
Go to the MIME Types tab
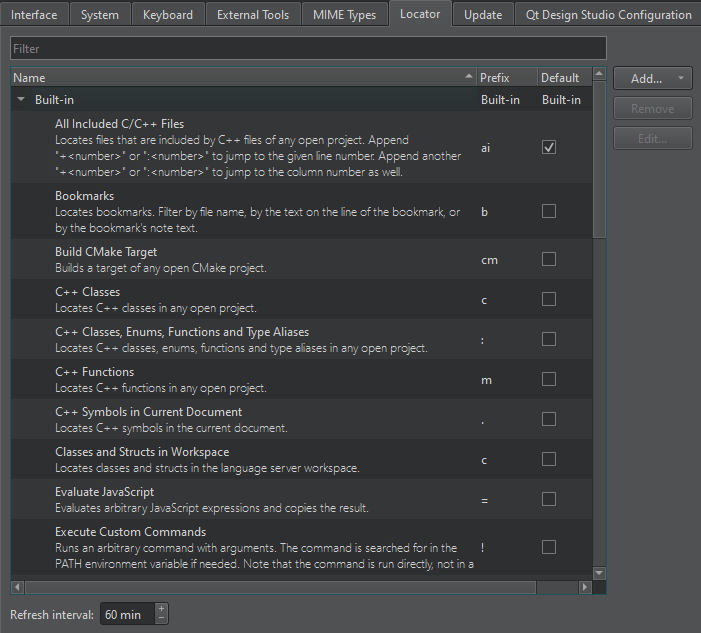pos(344,15)
